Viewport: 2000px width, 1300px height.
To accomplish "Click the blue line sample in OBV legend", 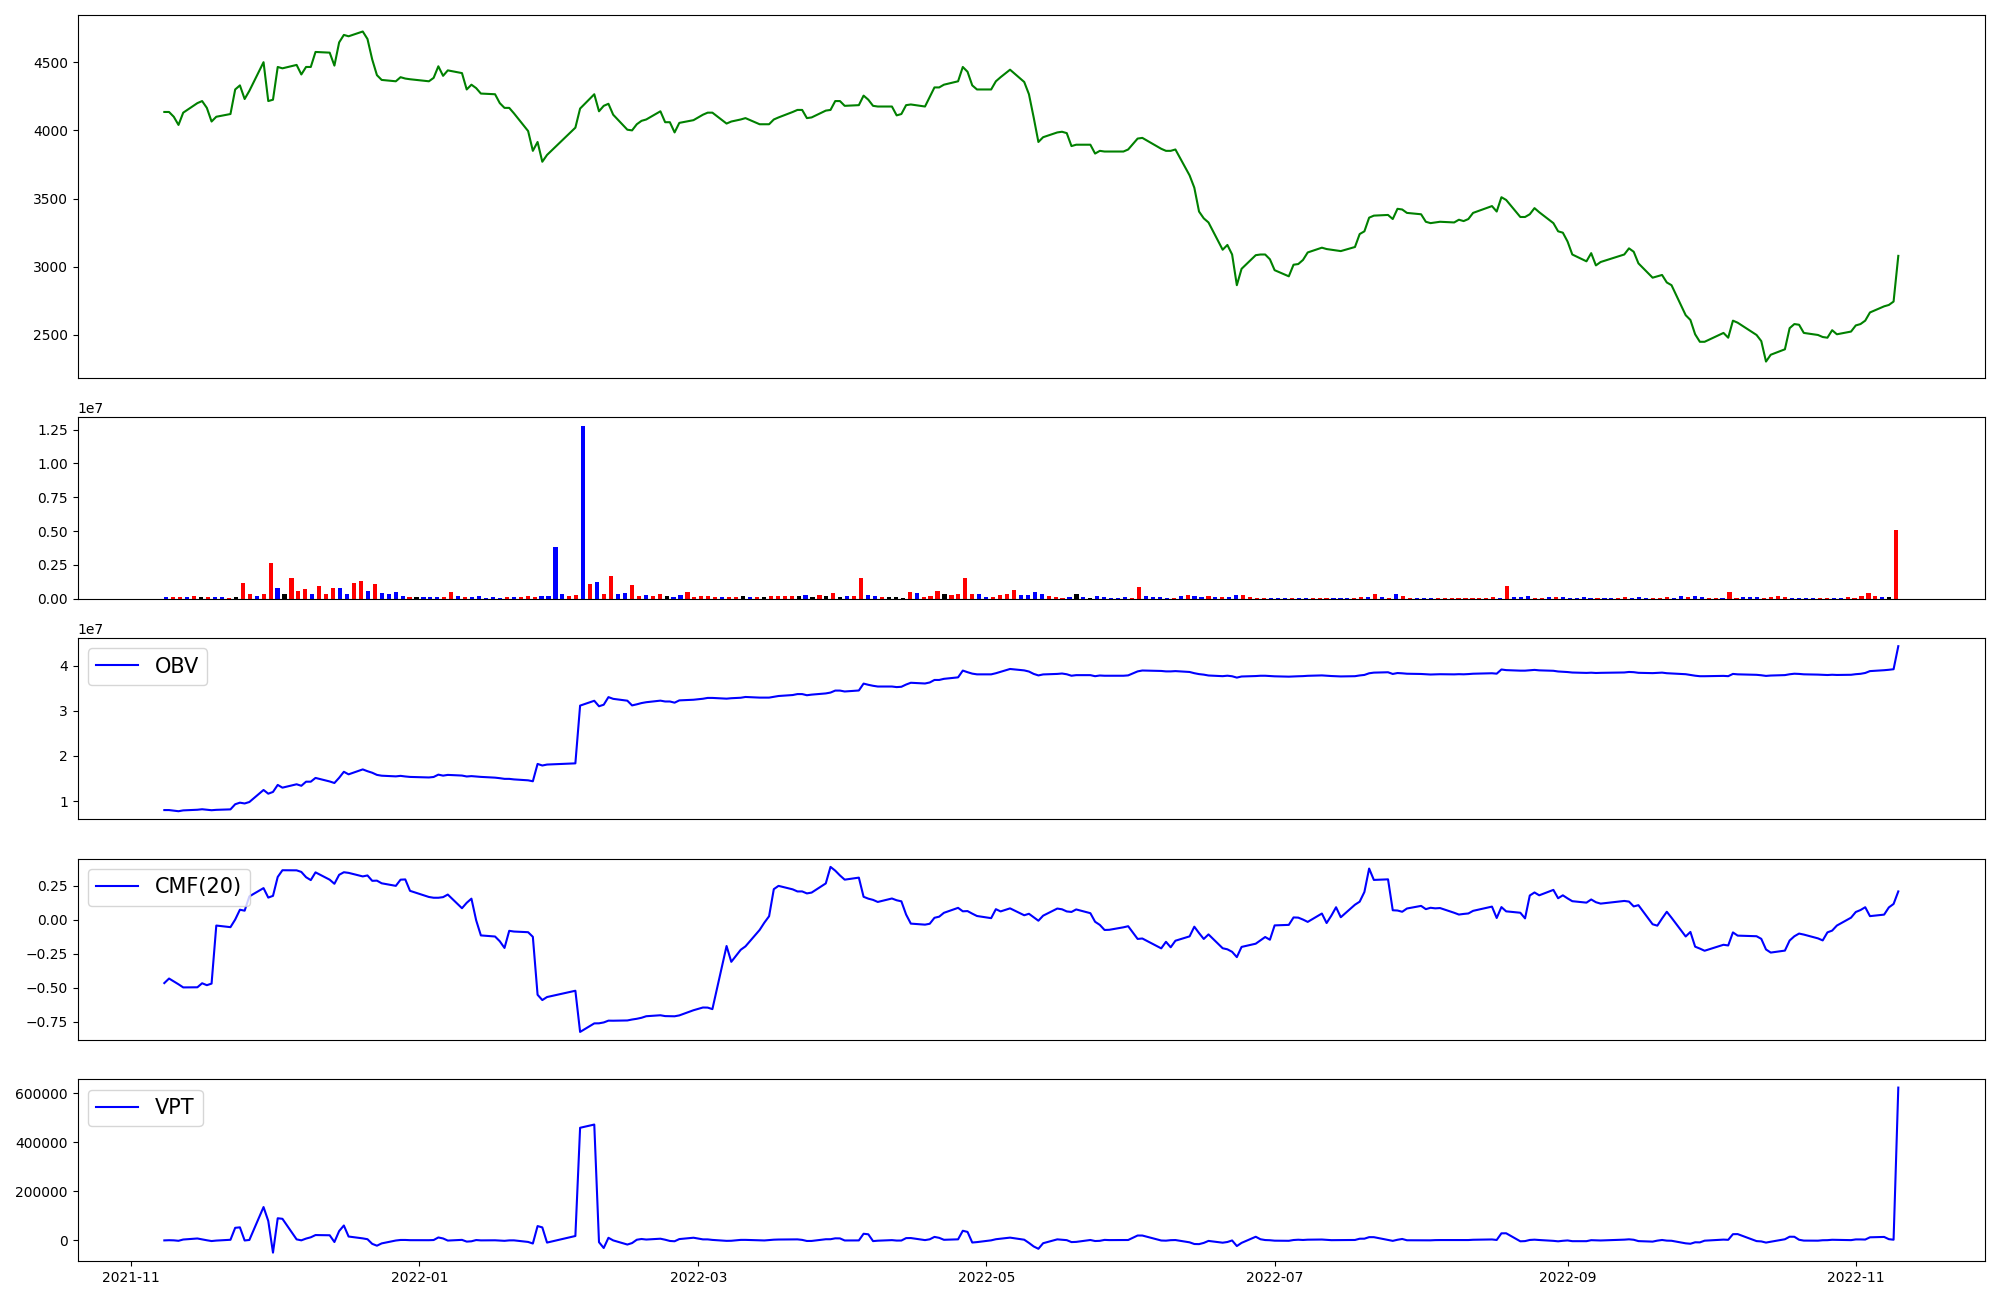I will [x=118, y=666].
